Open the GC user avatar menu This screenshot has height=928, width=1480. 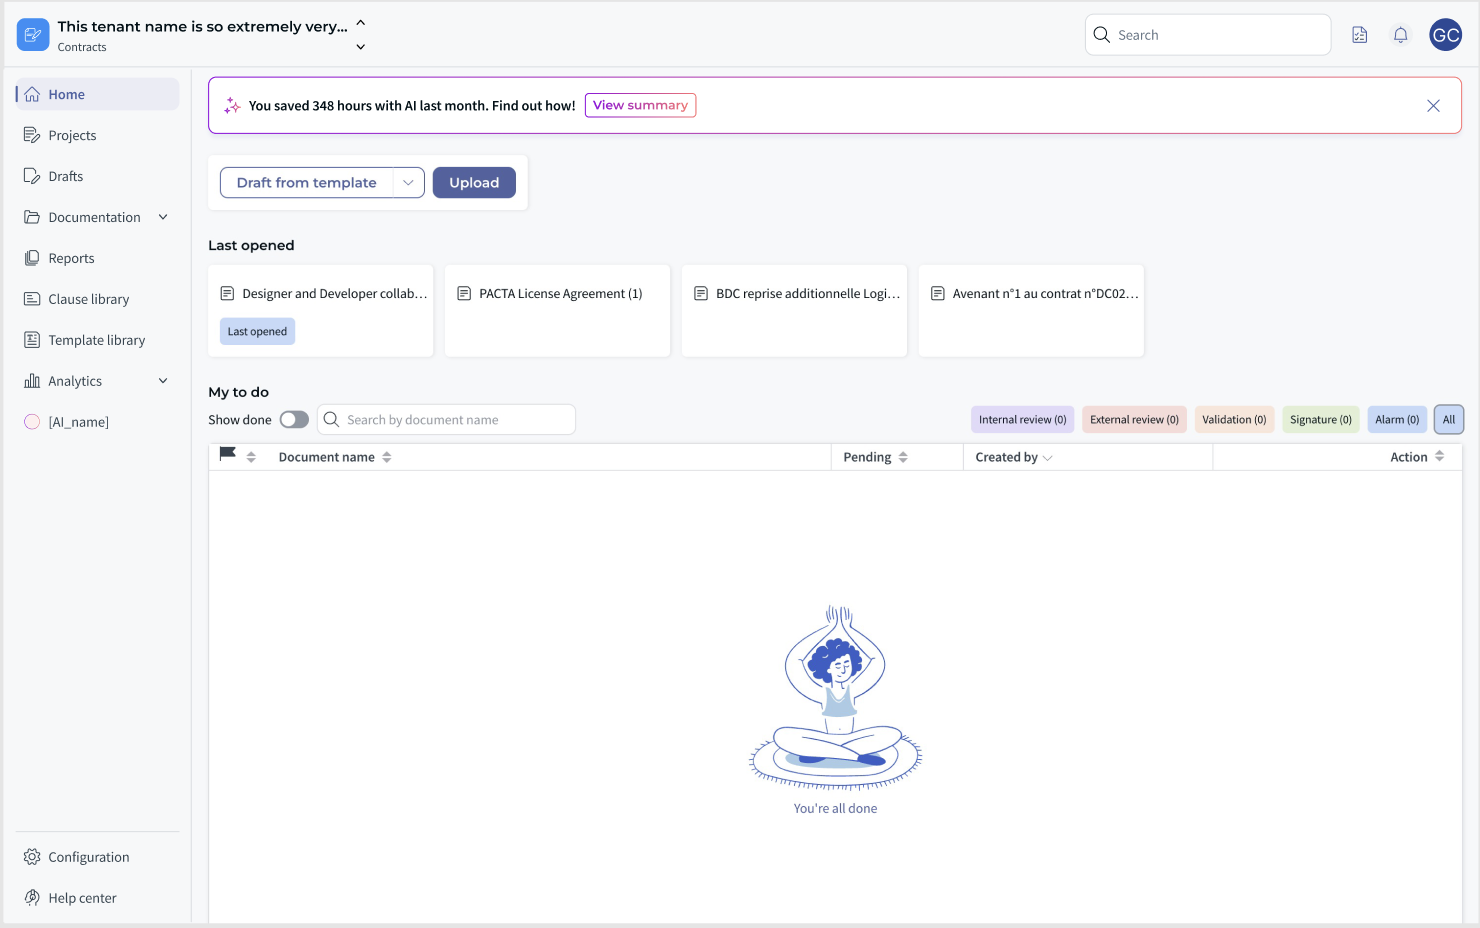pos(1446,35)
